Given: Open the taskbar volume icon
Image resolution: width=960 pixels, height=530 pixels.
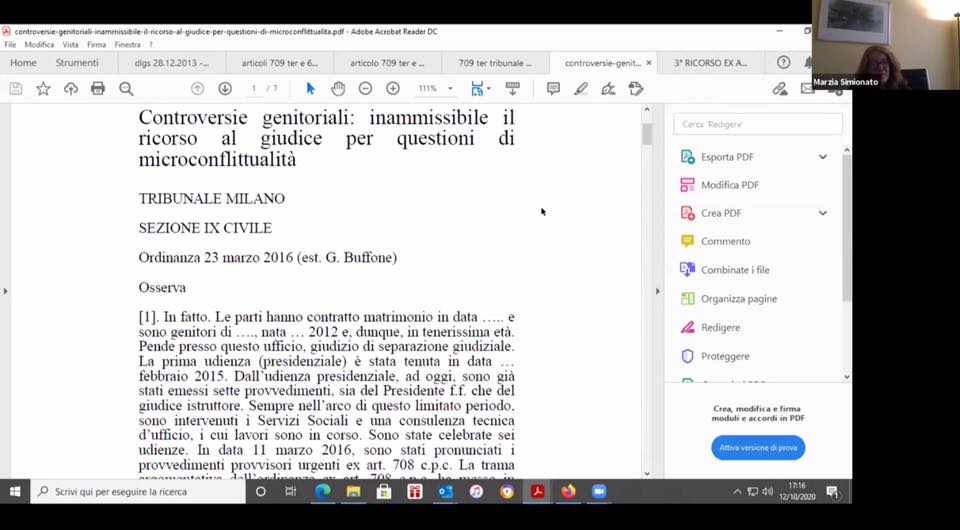Looking at the screenshot, I should click(767, 491).
